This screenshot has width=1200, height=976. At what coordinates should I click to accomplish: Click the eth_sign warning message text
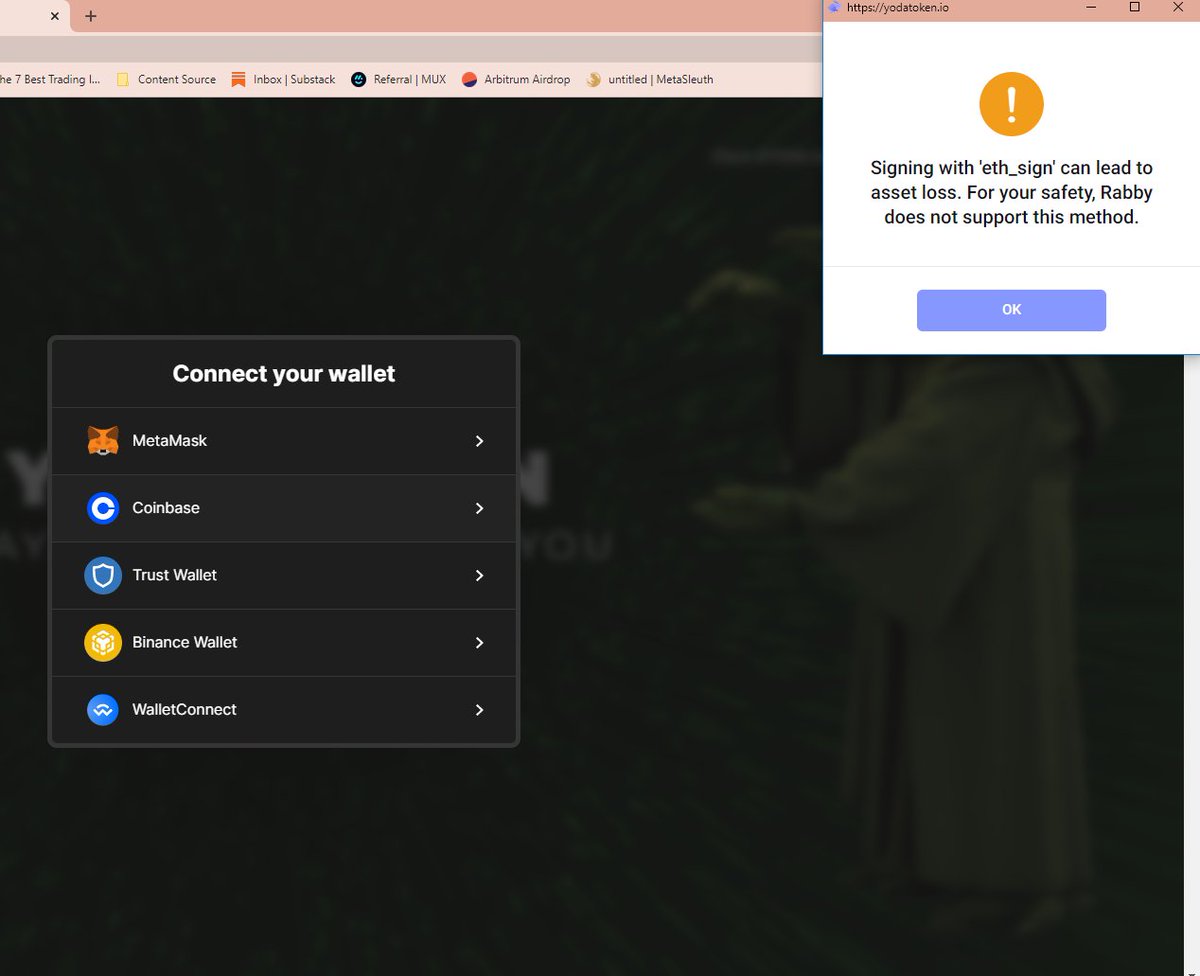point(1011,192)
